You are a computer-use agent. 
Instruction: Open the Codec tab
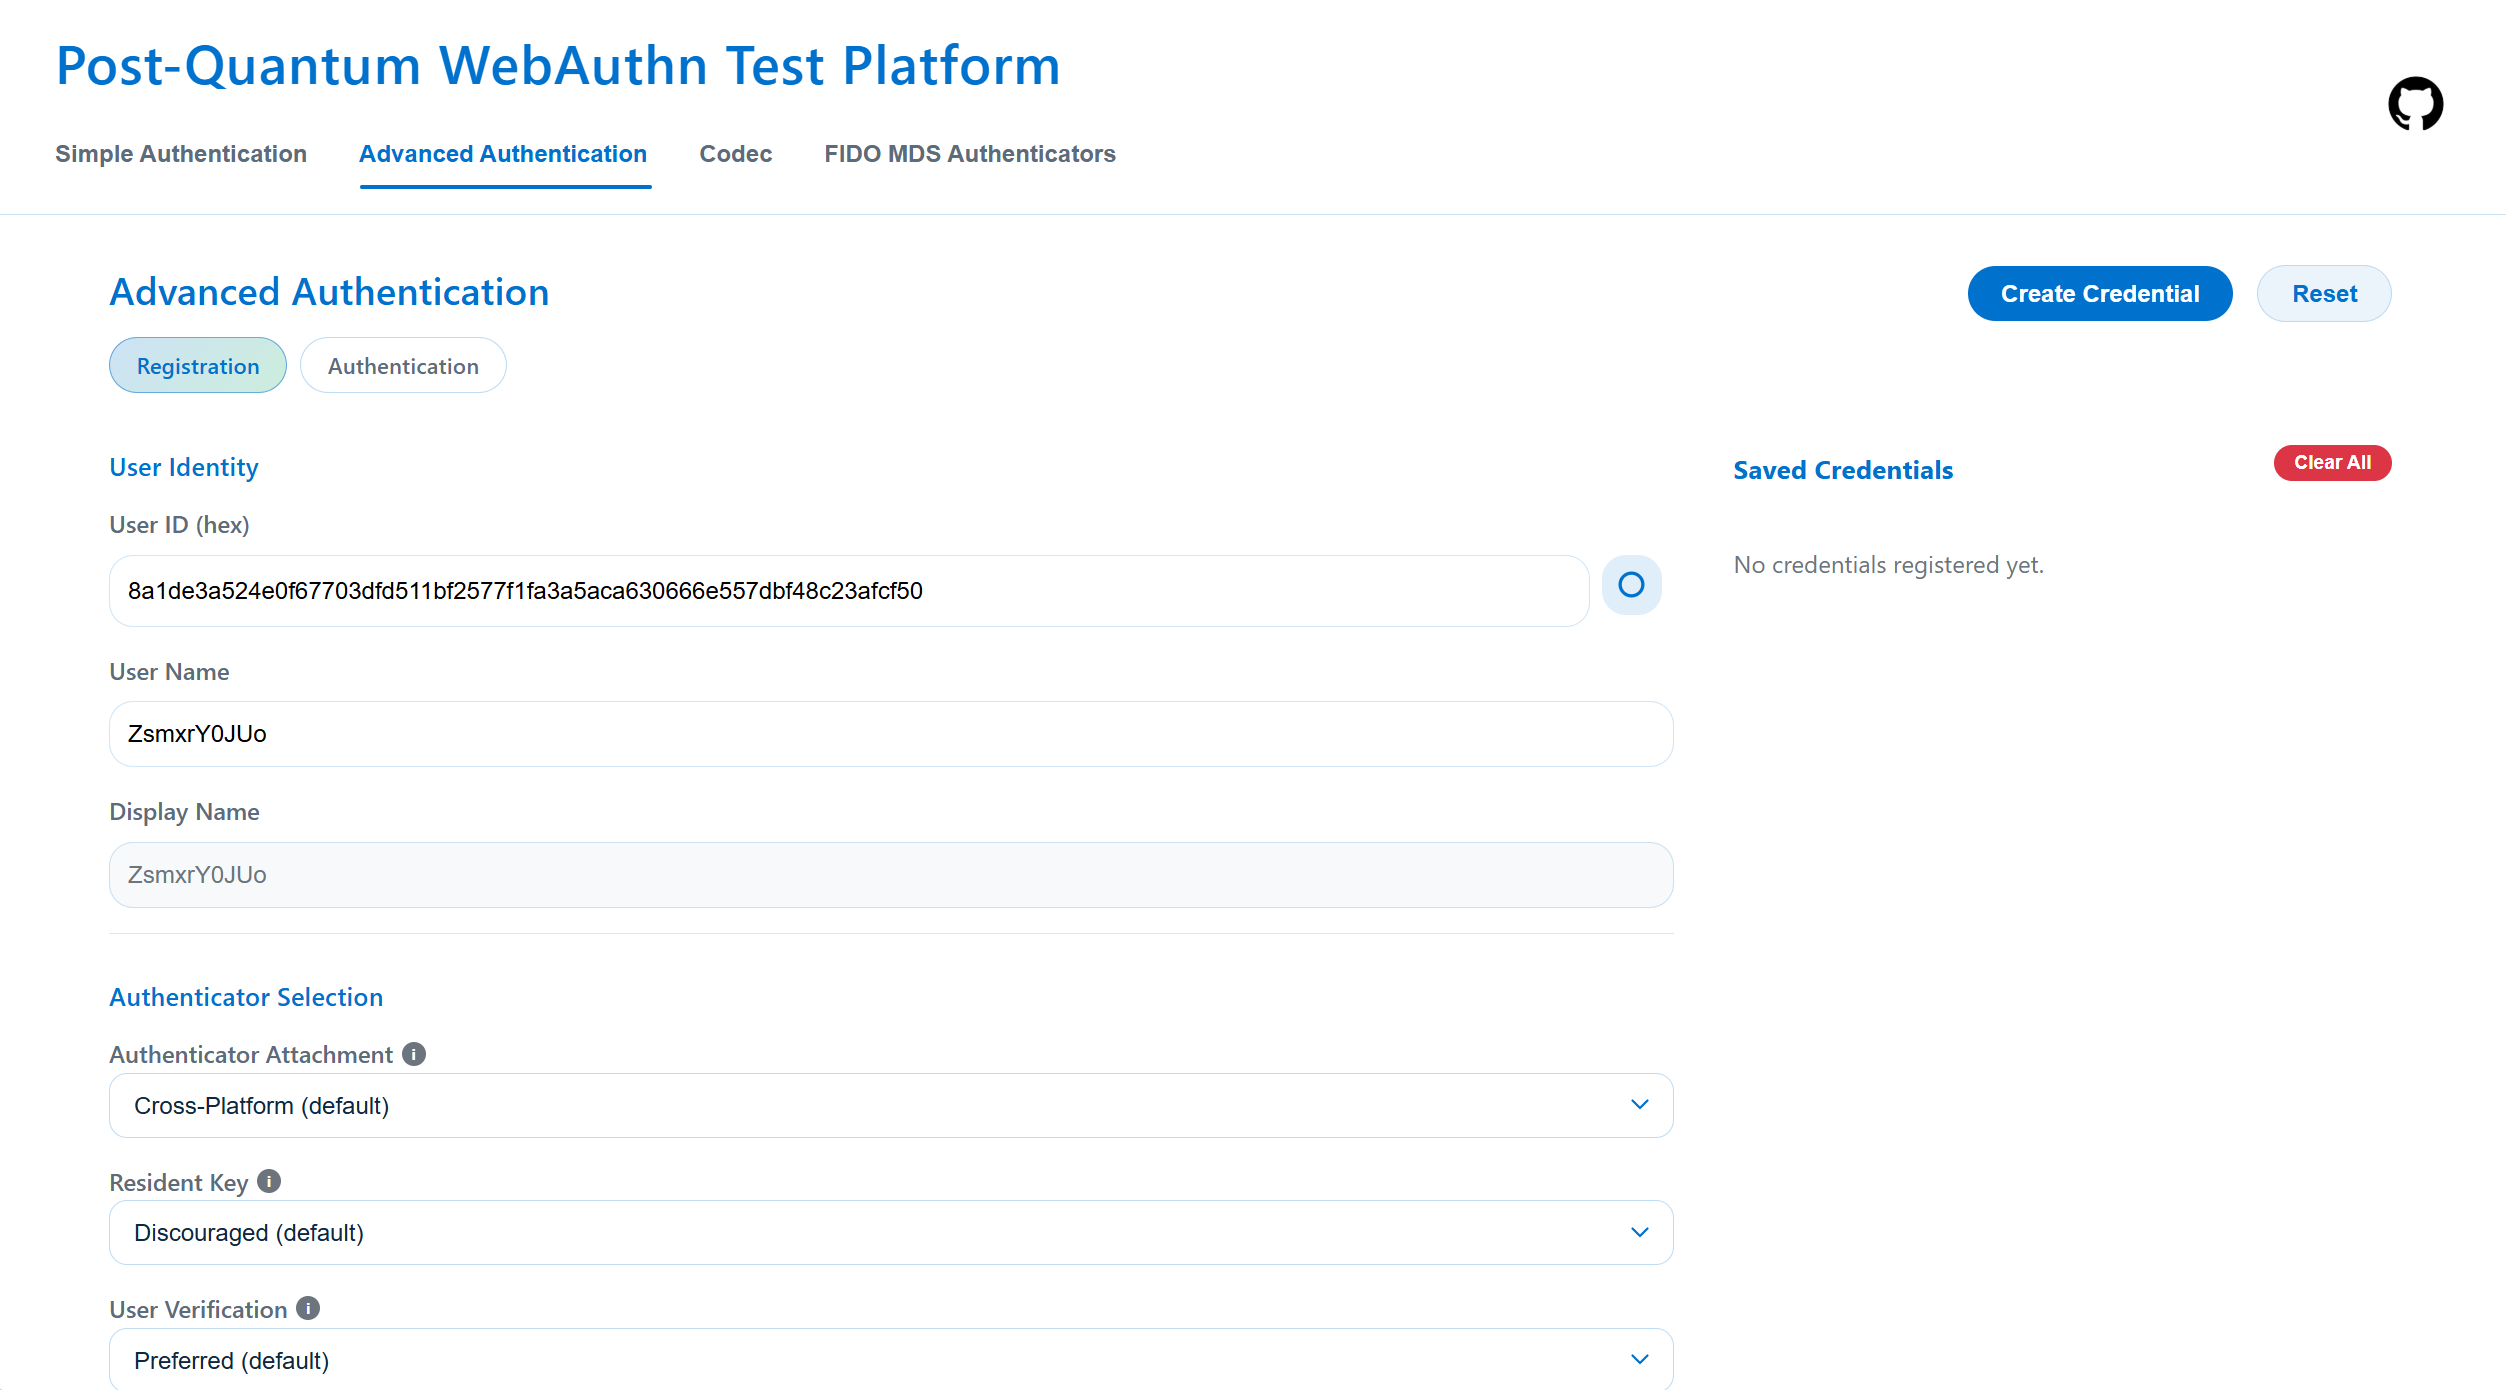pyautogui.click(x=735, y=154)
